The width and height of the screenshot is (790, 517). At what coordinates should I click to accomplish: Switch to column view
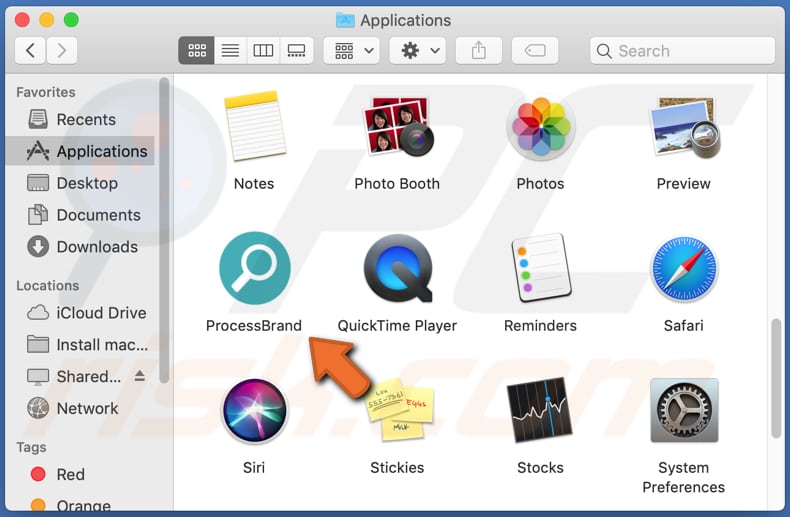coord(263,50)
